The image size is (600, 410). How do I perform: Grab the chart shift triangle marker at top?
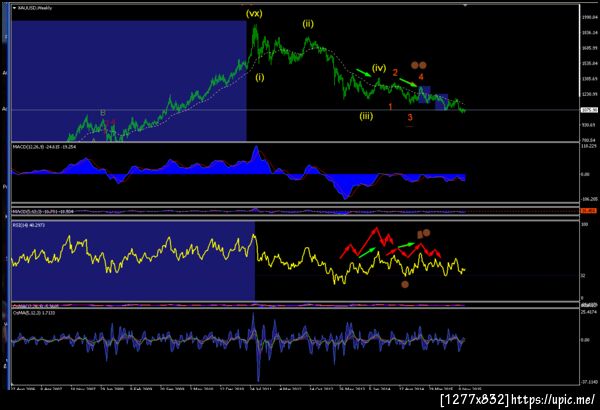[465, 5]
